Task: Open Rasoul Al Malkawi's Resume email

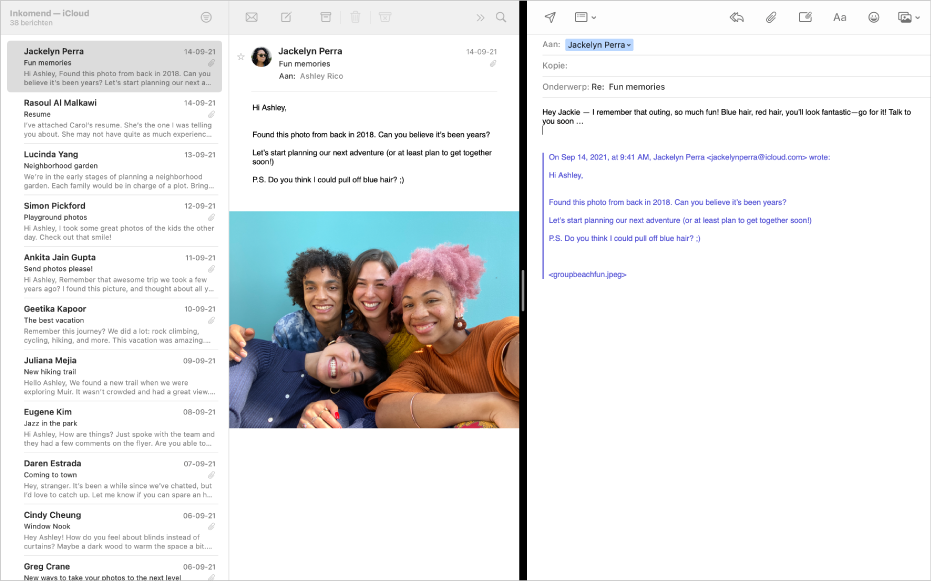Action: [x=115, y=118]
